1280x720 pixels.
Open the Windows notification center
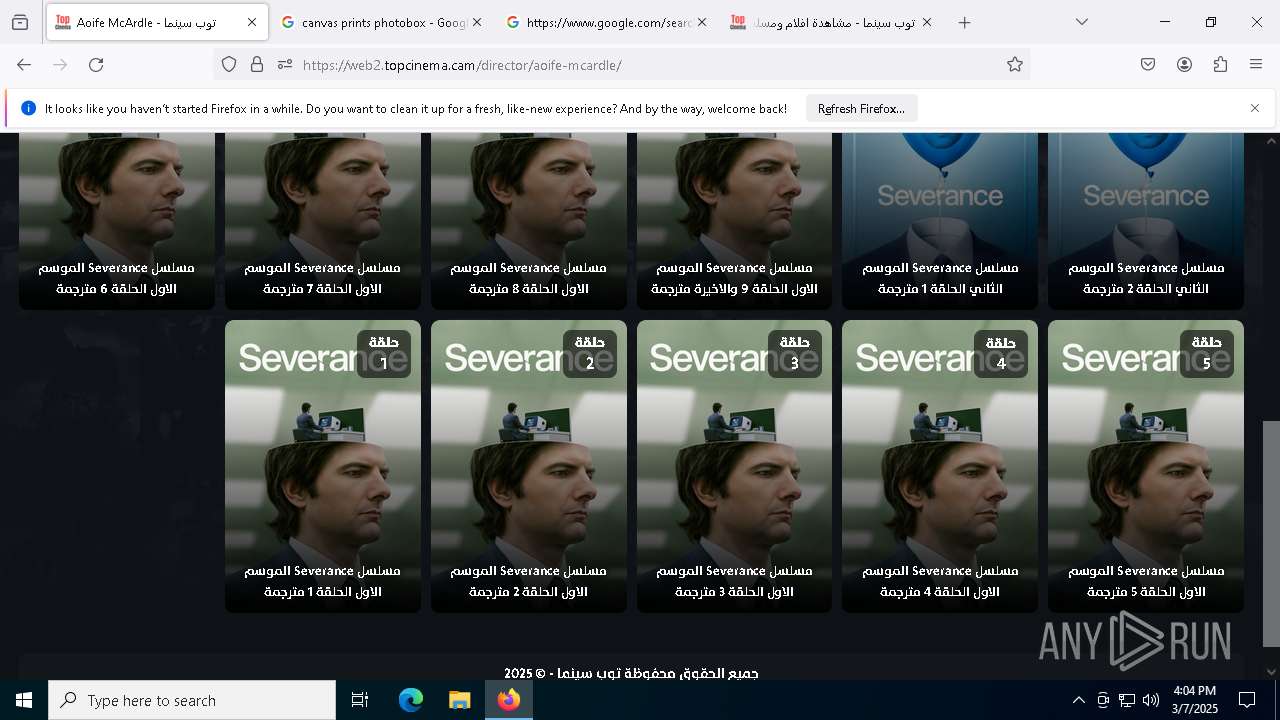1247,700
